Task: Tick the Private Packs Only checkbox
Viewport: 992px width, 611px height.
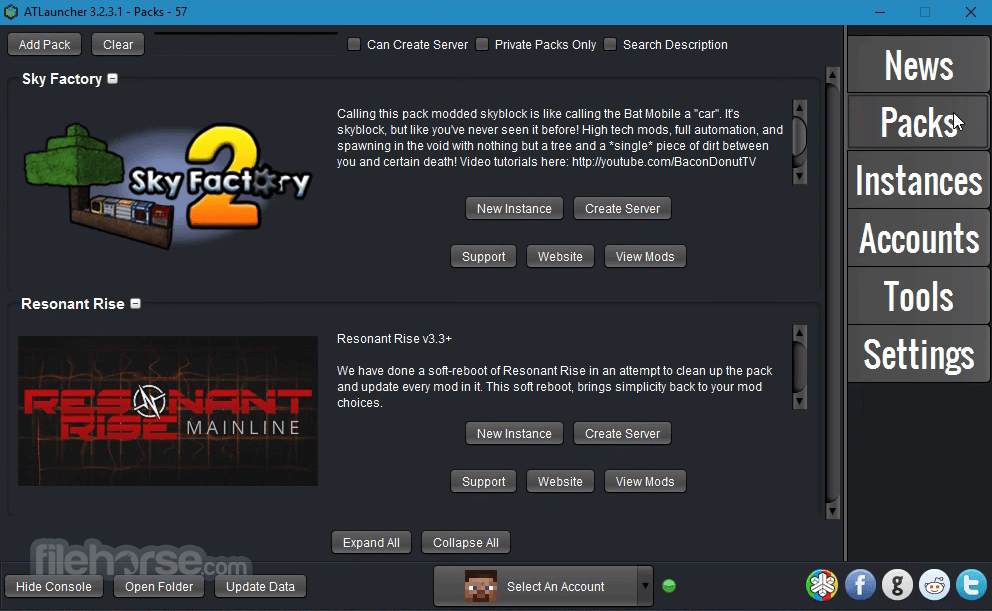Action: pyautogui.click(x=482, y=44)
